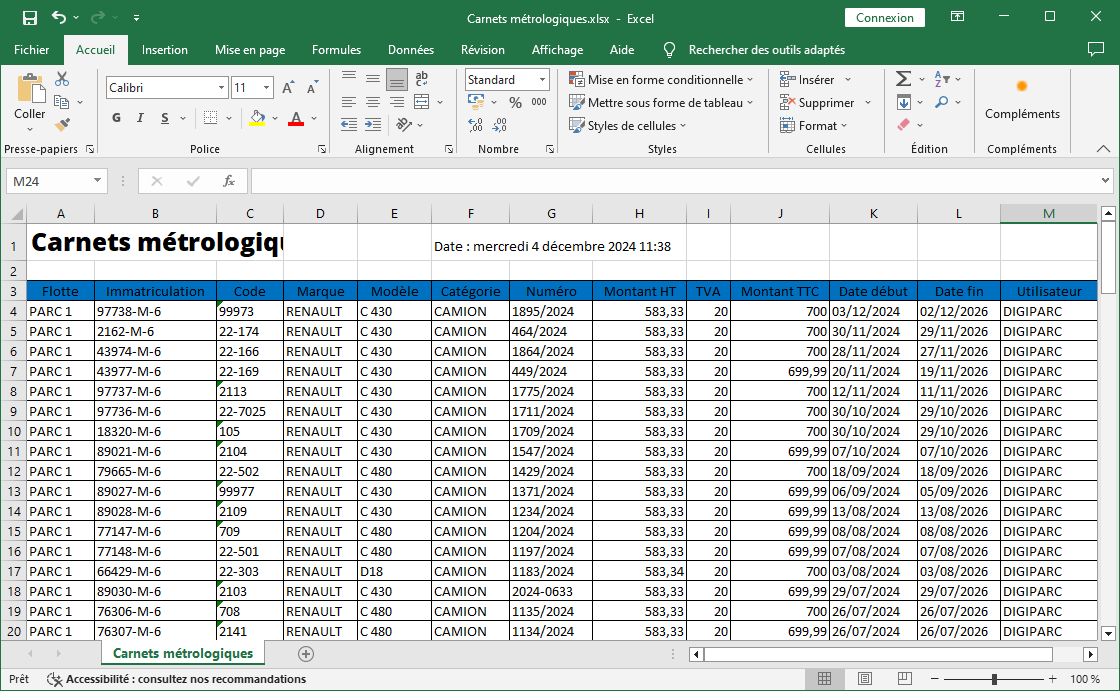The image size is (1120, 691).
Task: Save the workbook with the floppy icon
Action: coord(29,18)
